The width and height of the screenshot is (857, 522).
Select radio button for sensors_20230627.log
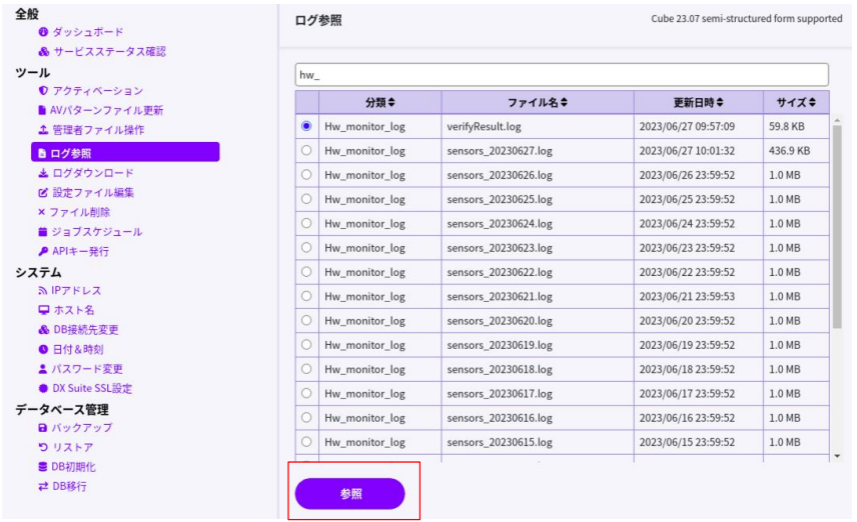pos(306,150)
